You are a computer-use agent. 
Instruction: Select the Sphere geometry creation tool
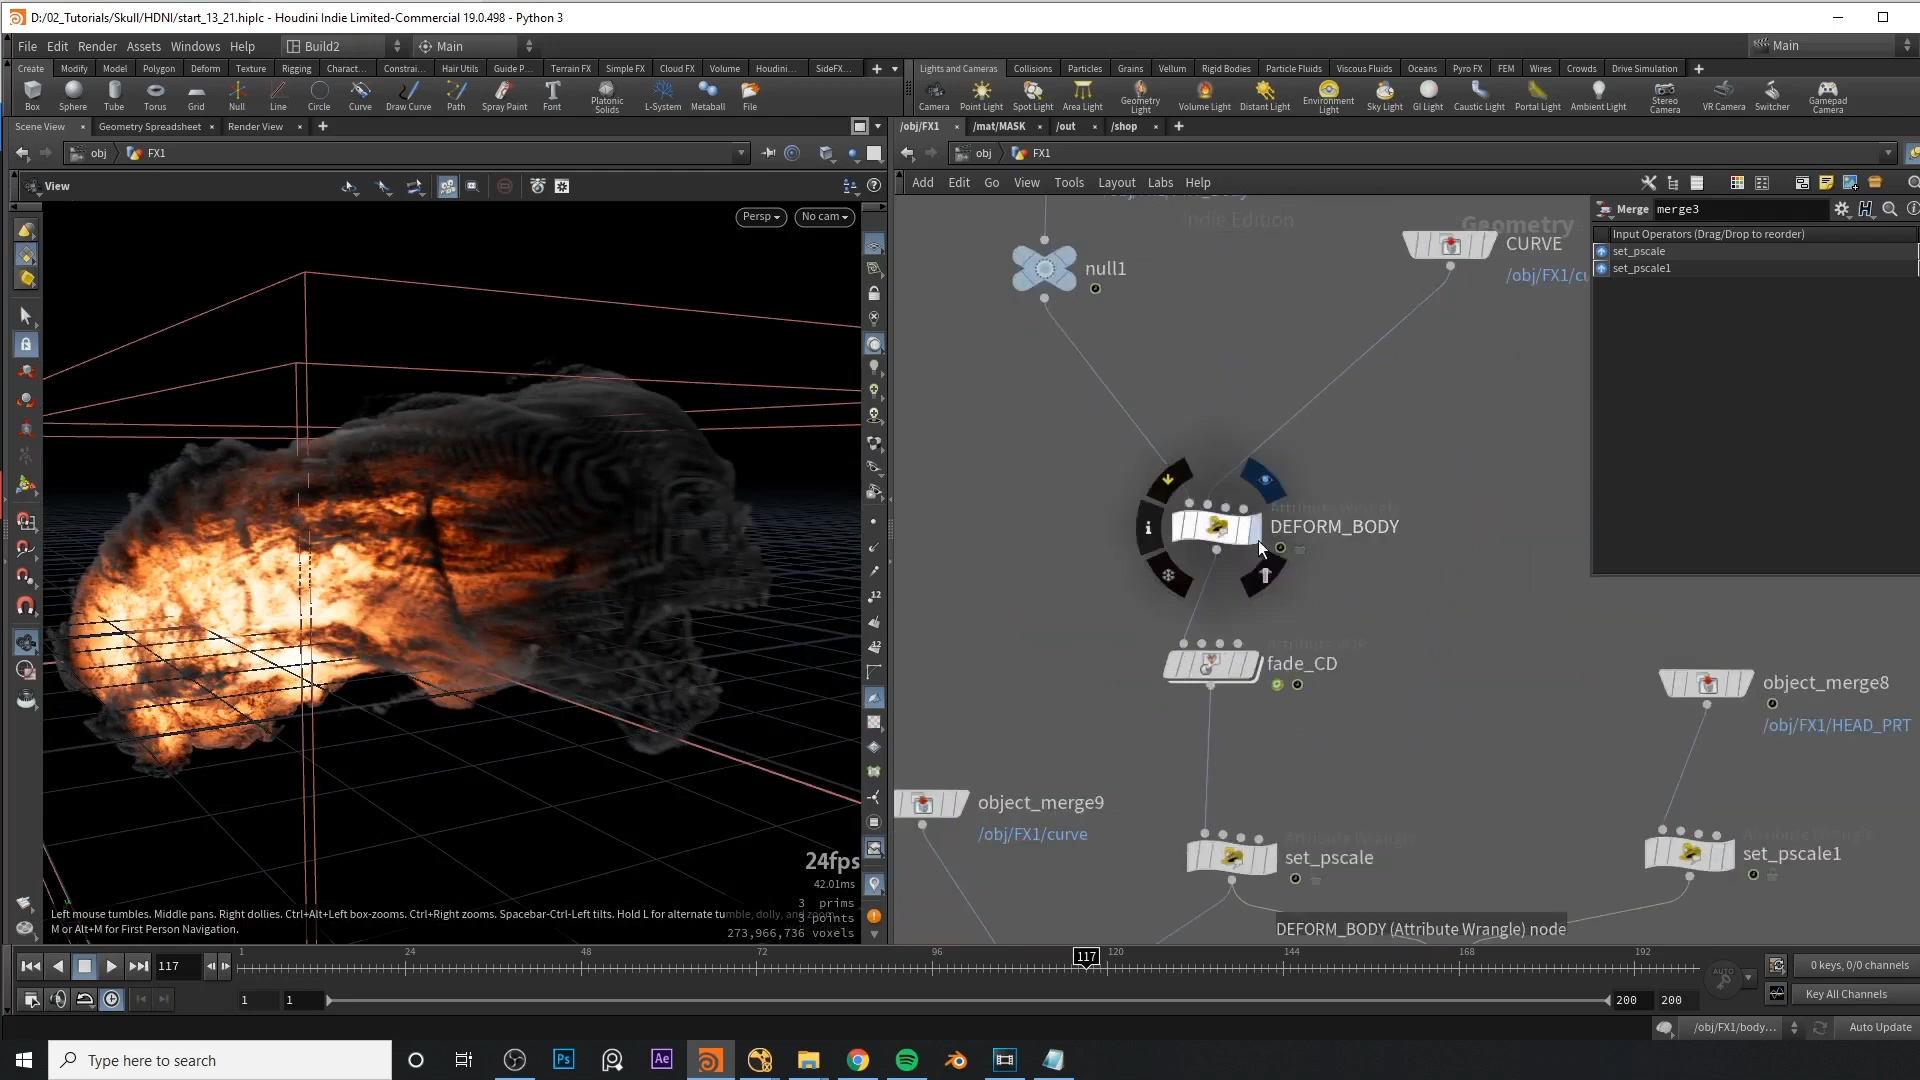click(73, 94)
